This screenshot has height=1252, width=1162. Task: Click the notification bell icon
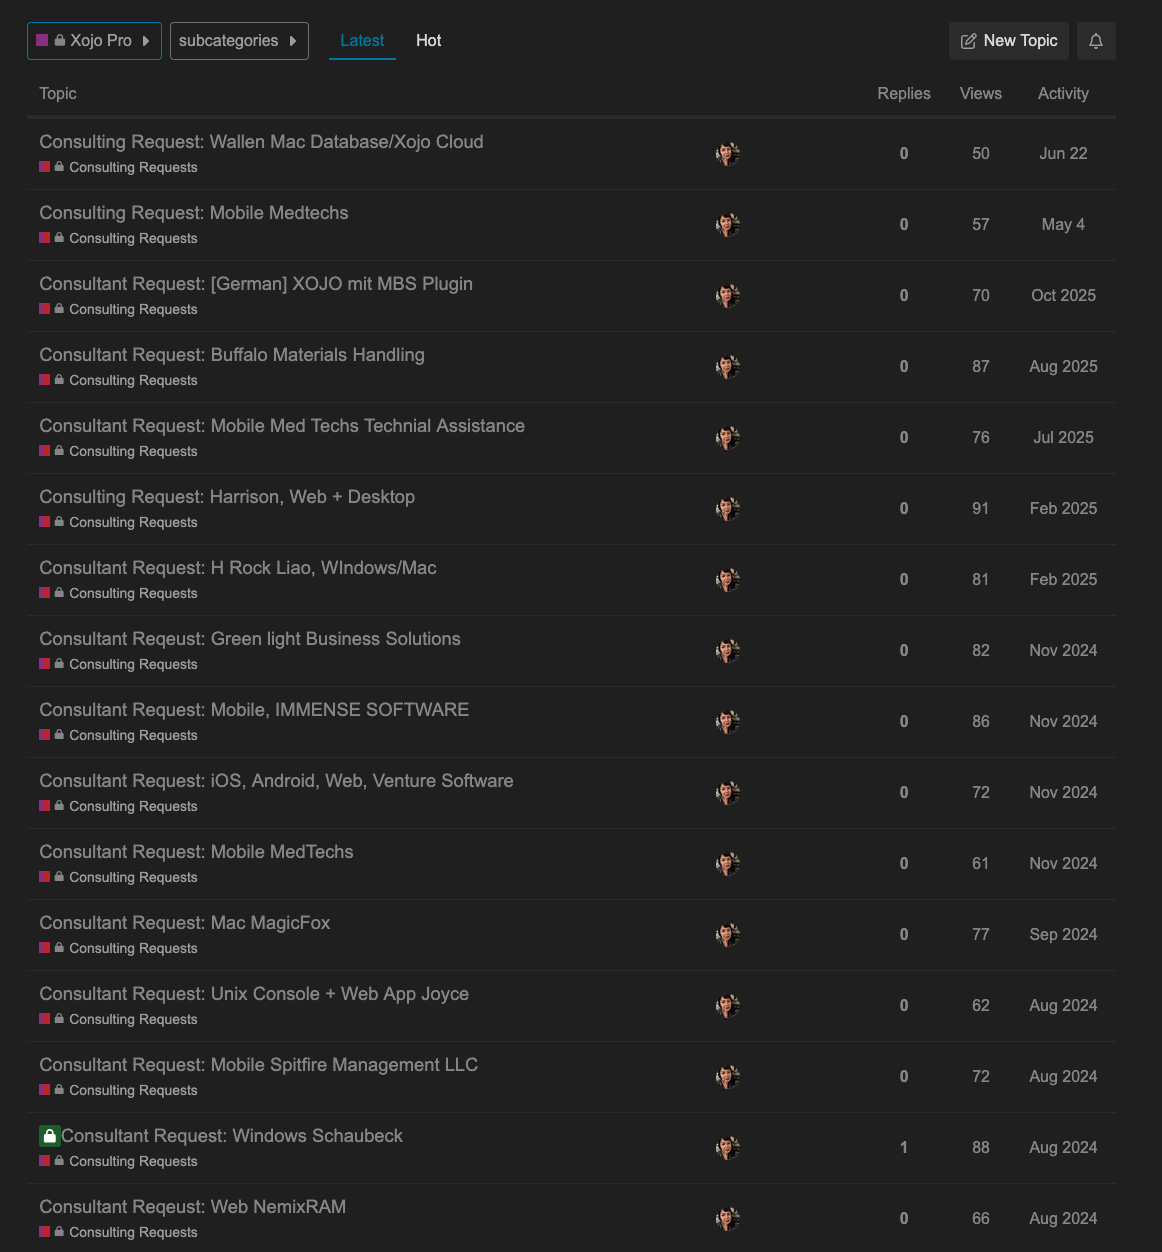click(1096, 41)
